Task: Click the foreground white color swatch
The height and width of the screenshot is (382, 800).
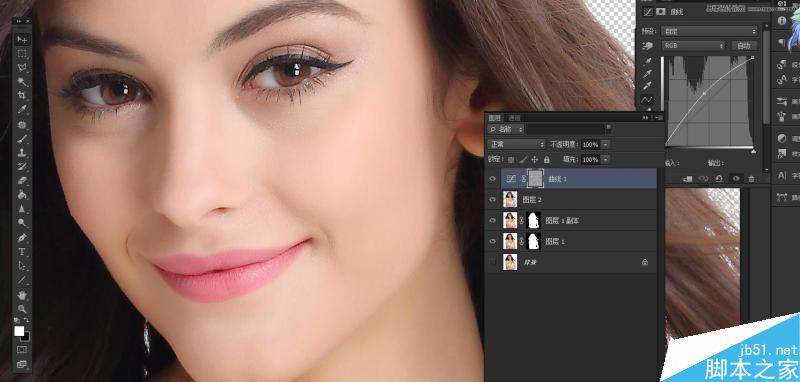Action: click(19, 332)
